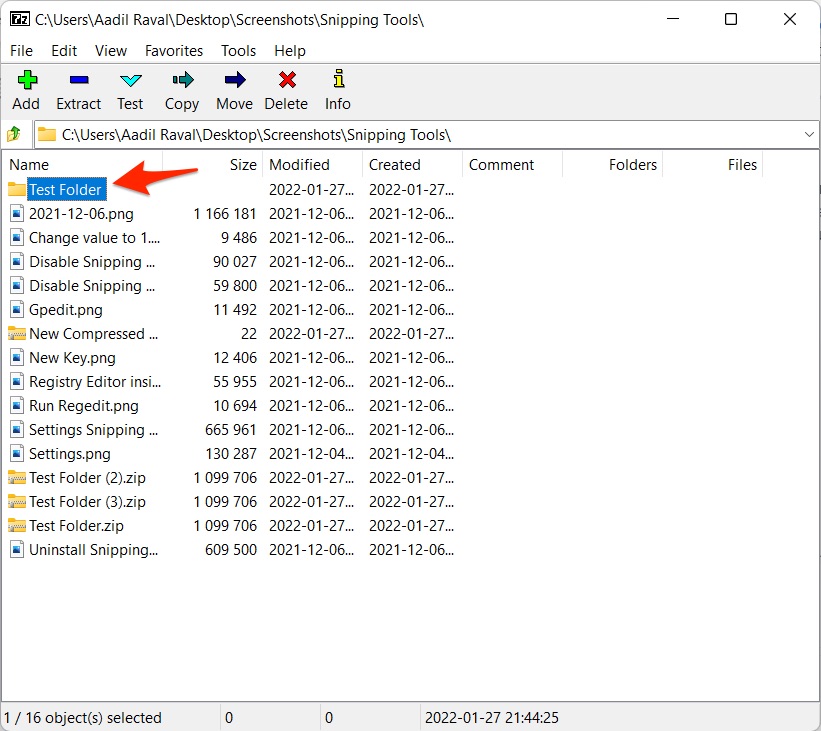This screenshot has width=821, height=731.
Task: Select the Settings.png file row
Action: 69,454
